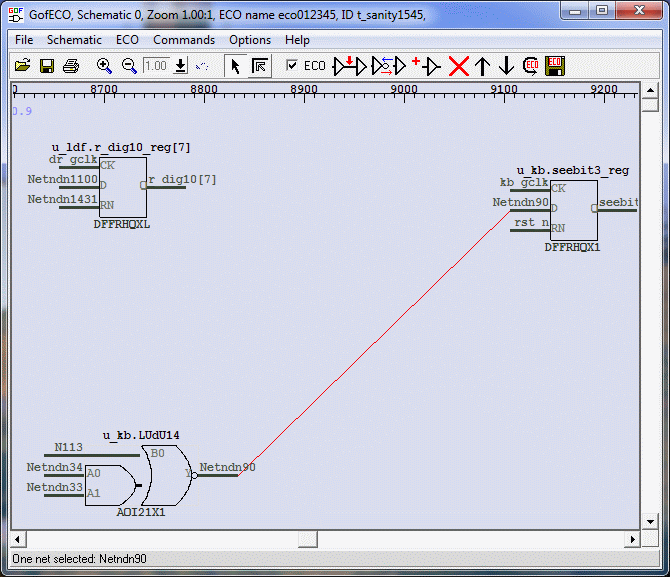Click the vertical scrollbar down arrow
The width and height of the screenshot is (670, 577).
point(650,521)
